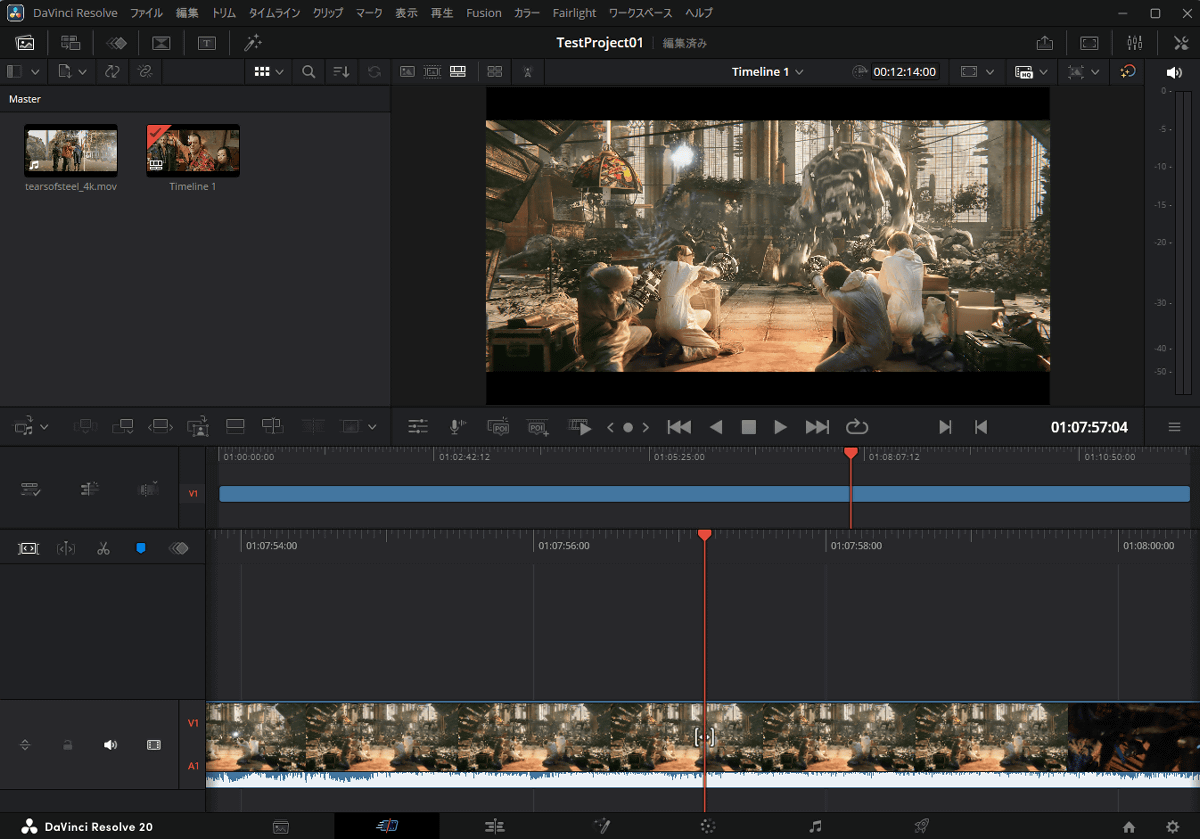The height and width of the screenshot is (839, 1200).
Task: Open the Effects magic wand icon
Action: (x=253, y=43)
